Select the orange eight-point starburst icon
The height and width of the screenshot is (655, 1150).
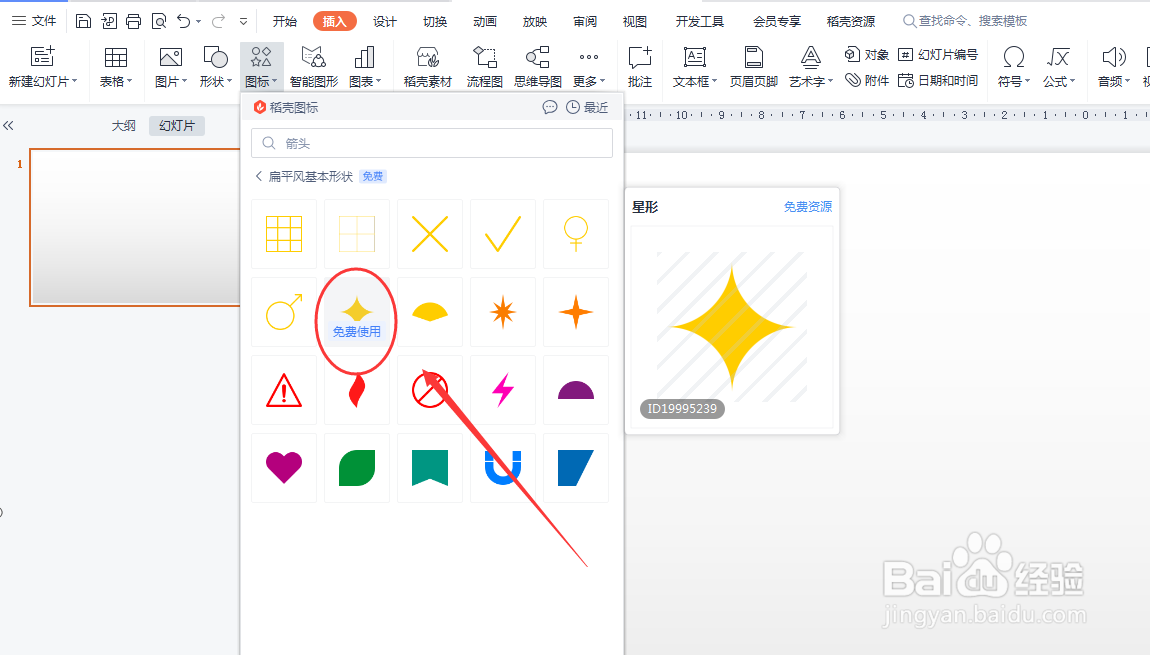[x=503, y=312]
